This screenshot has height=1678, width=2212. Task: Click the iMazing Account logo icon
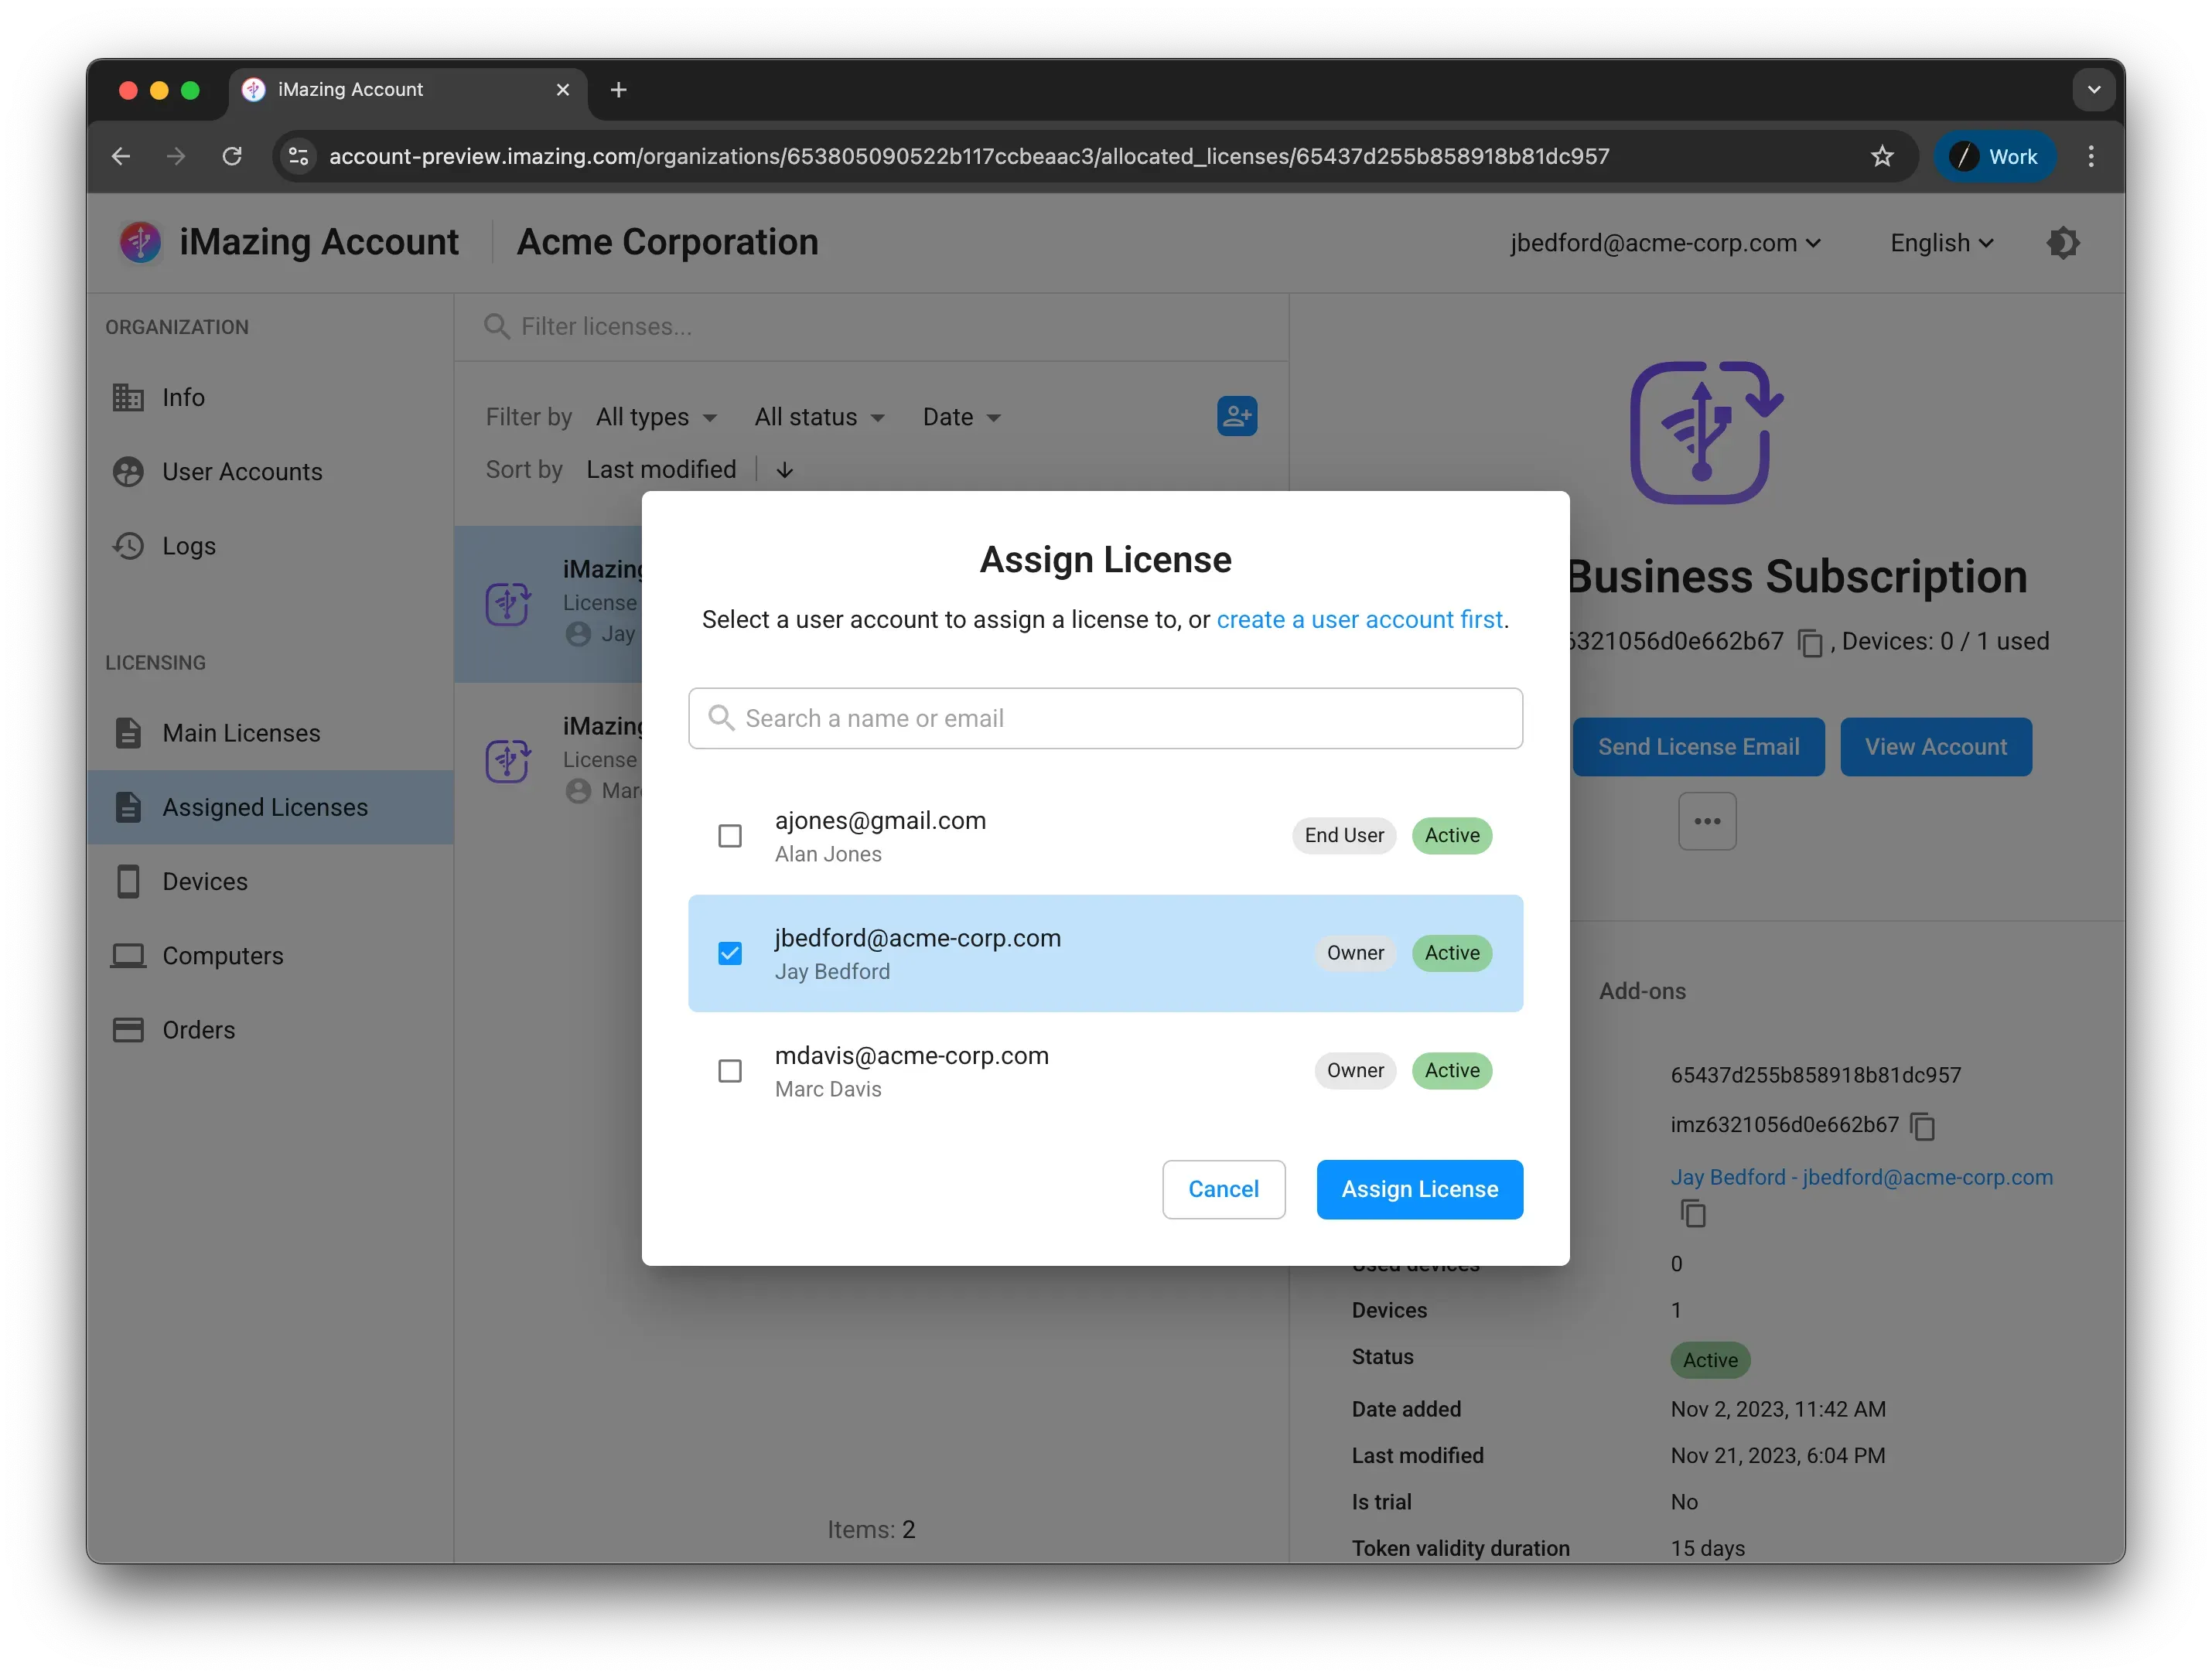[140, 242]
